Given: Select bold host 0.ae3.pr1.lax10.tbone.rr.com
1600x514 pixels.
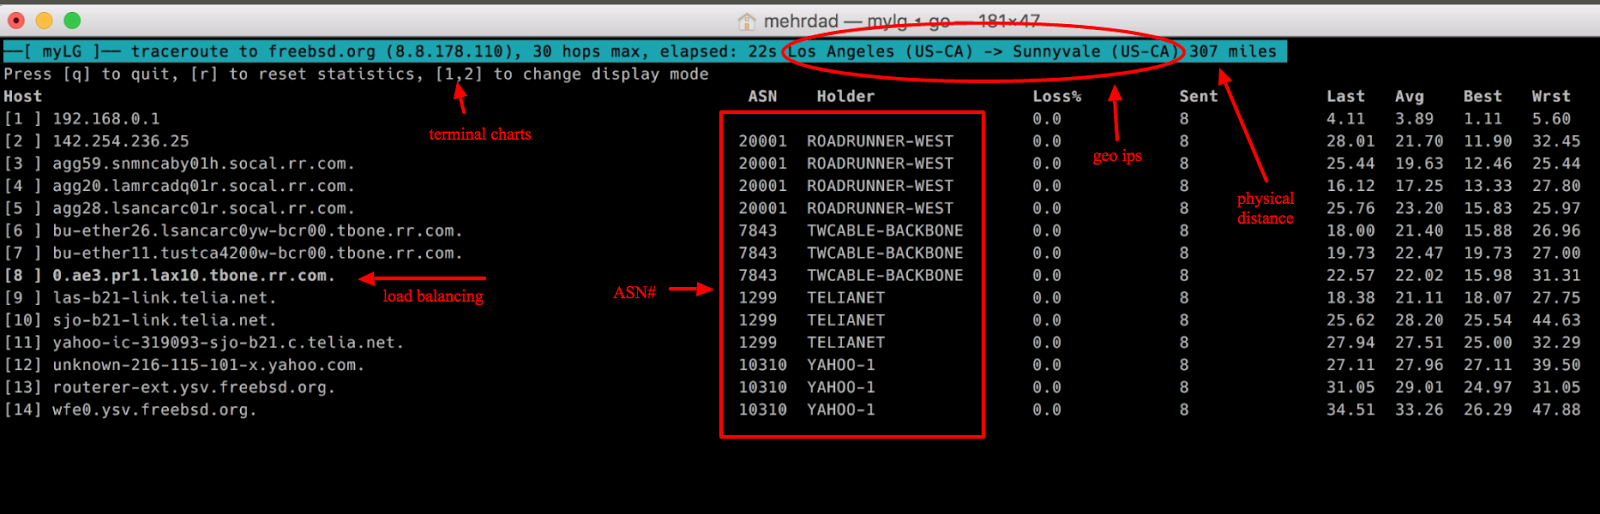Looking at the screenshot, I should pyautogui.click(x=193, y=275).
